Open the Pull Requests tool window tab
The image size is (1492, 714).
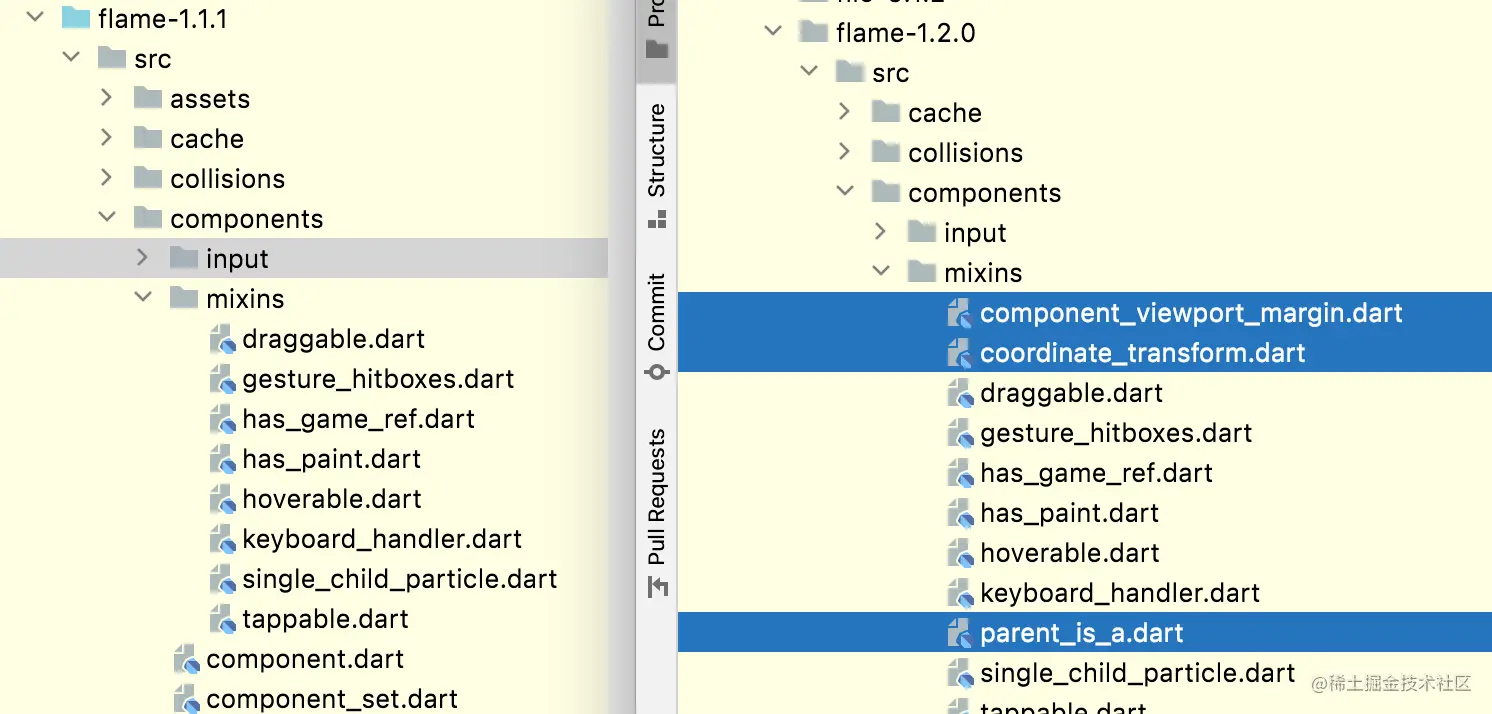pos(656,512)
